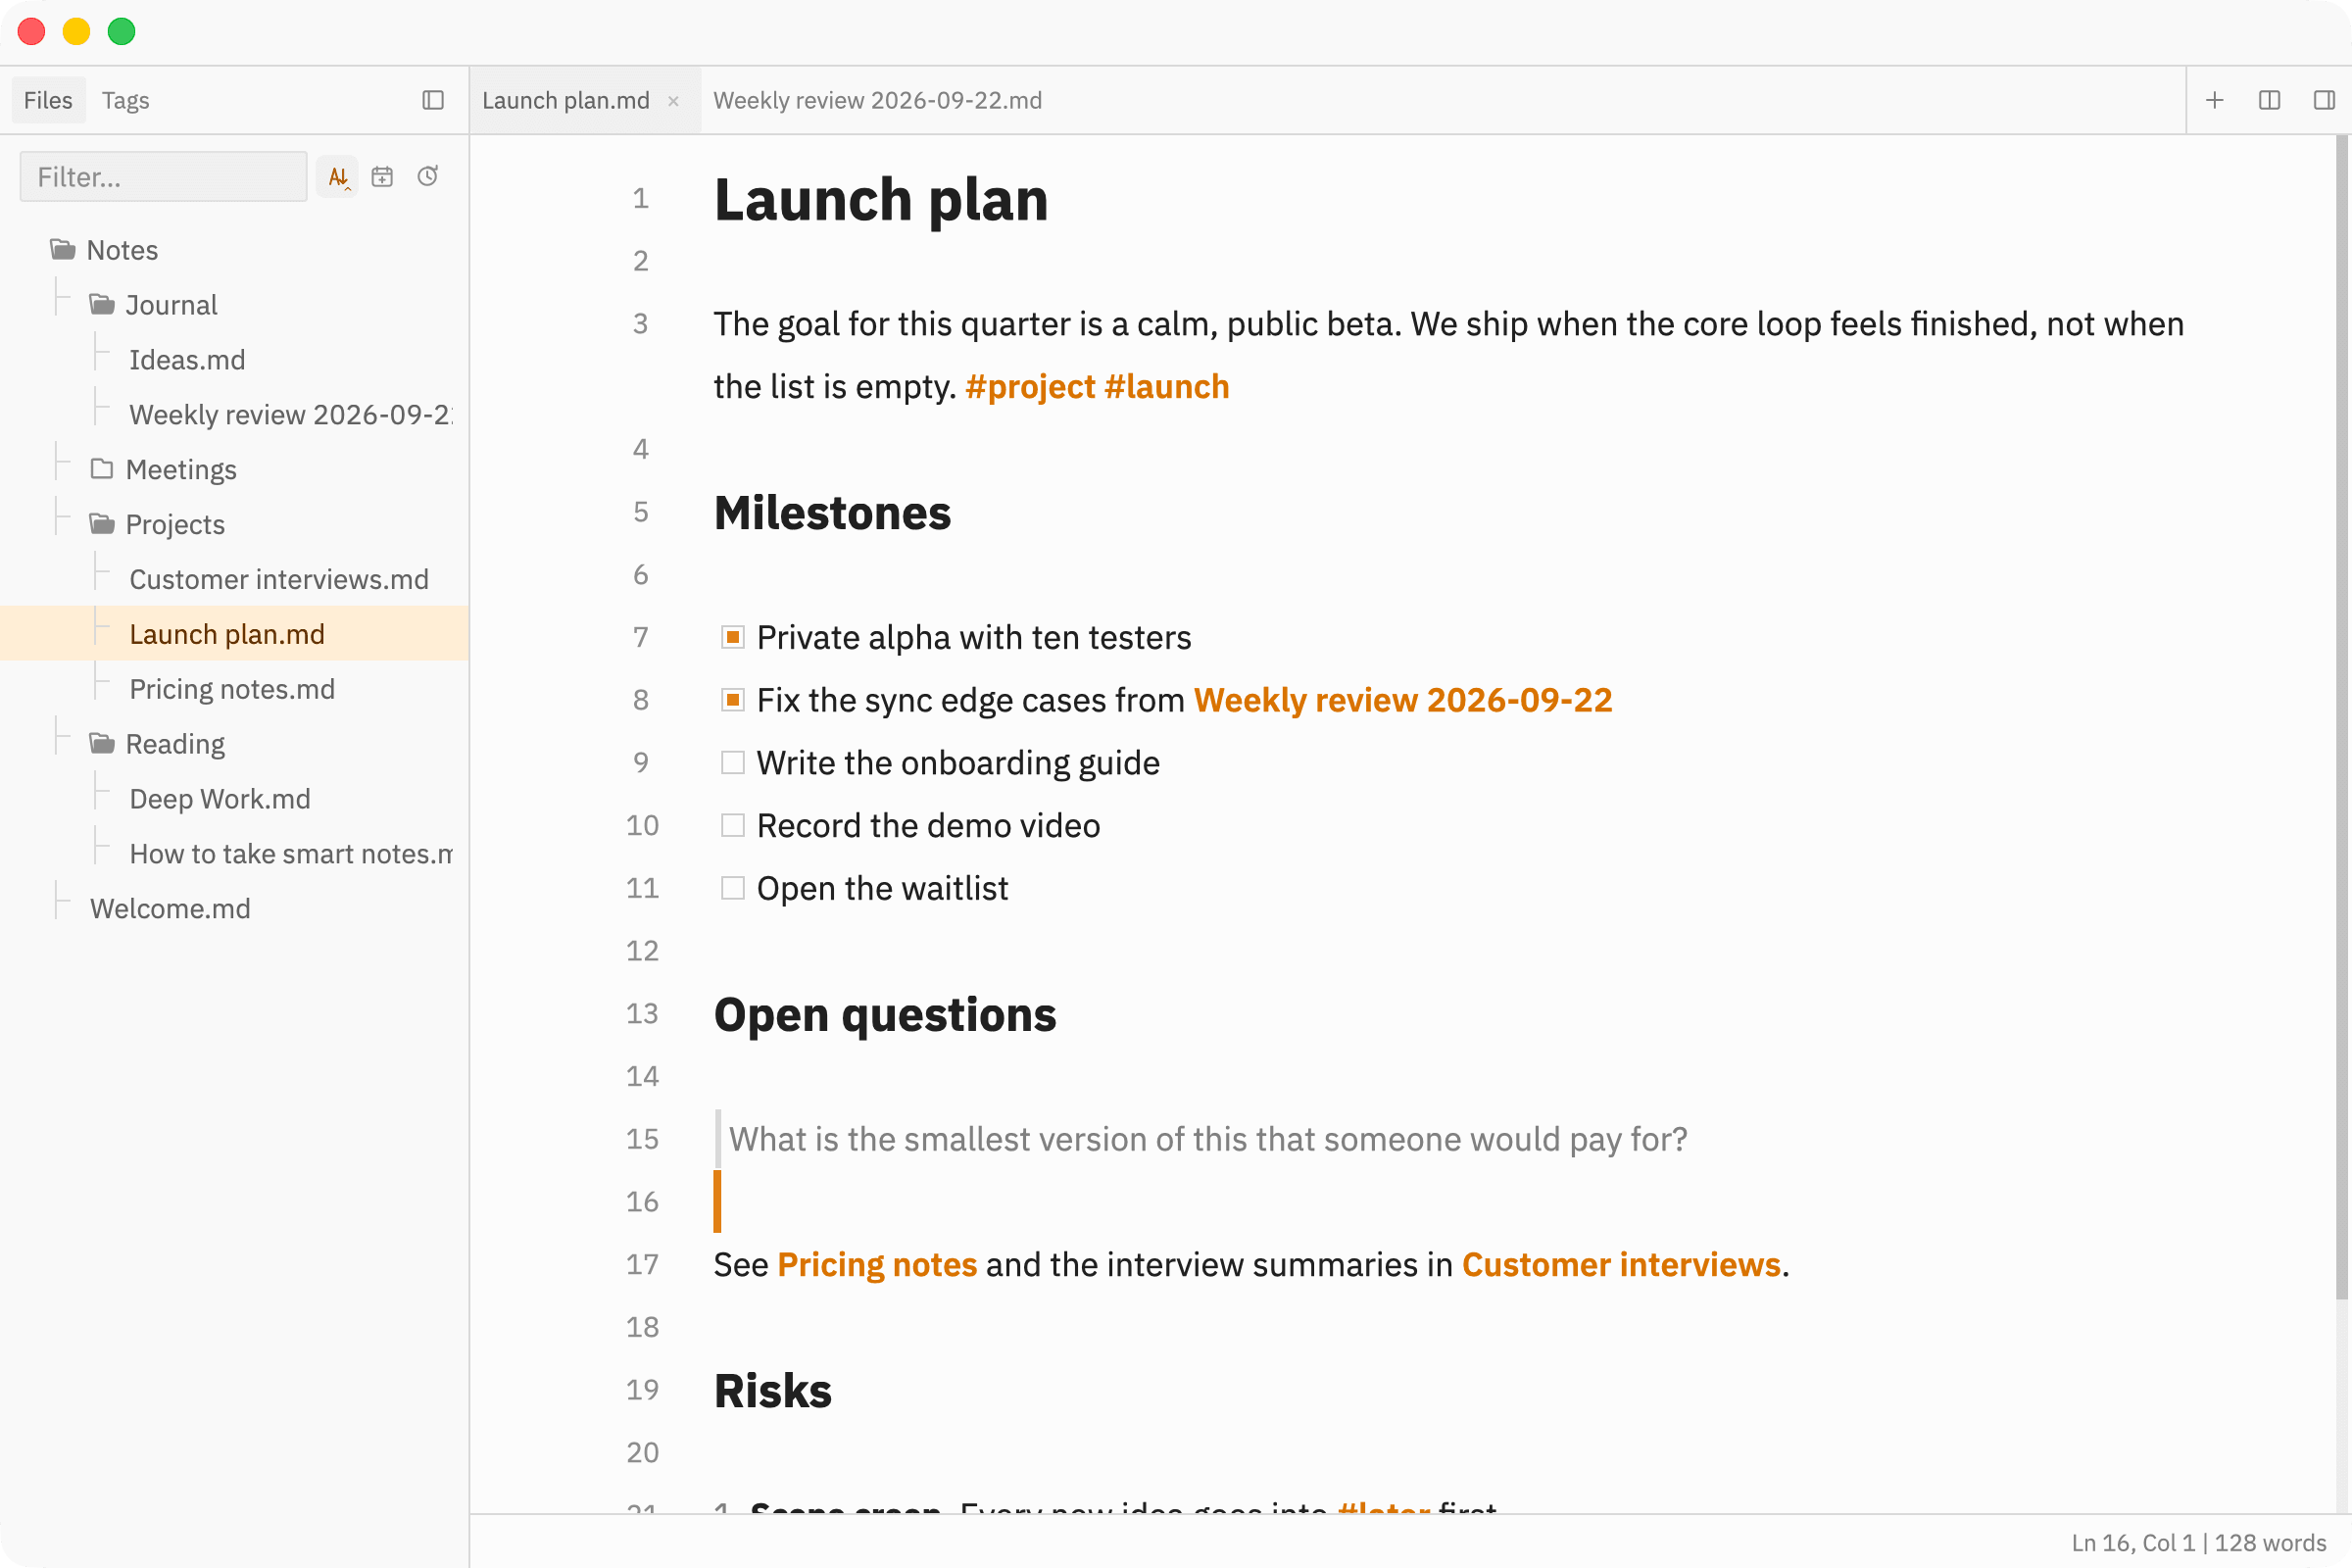This screenshot has width=2352, height=1568.
Task: Click the file Filter input field
Action: pyautogui.click(x=164, y=177)
